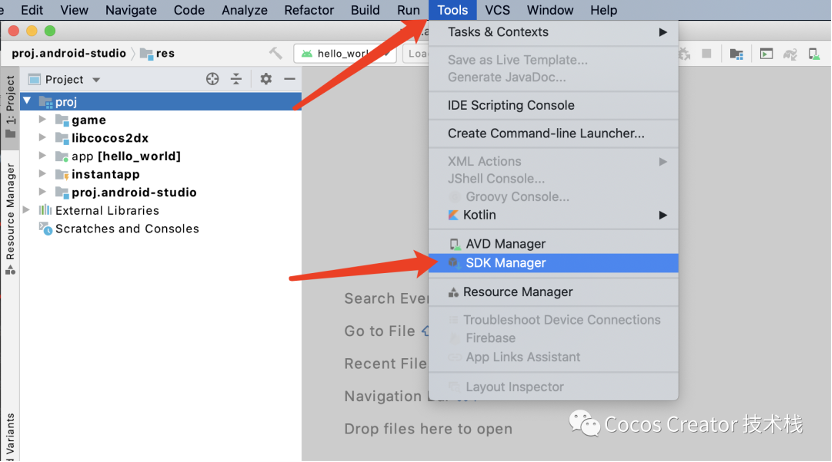Click IDE Scripting Console item
832x462 pixels.
point(510,105)
